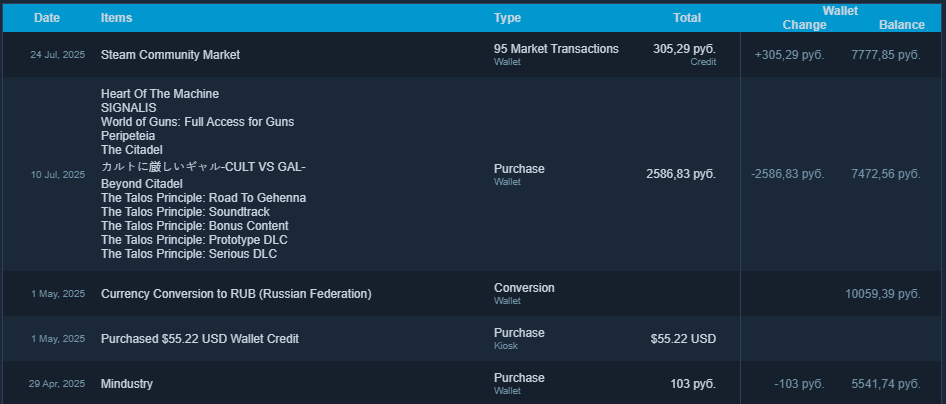Click the 7777,85 руб. balance
The height and width of the screenshot is (404, 946).
point(886,55)
